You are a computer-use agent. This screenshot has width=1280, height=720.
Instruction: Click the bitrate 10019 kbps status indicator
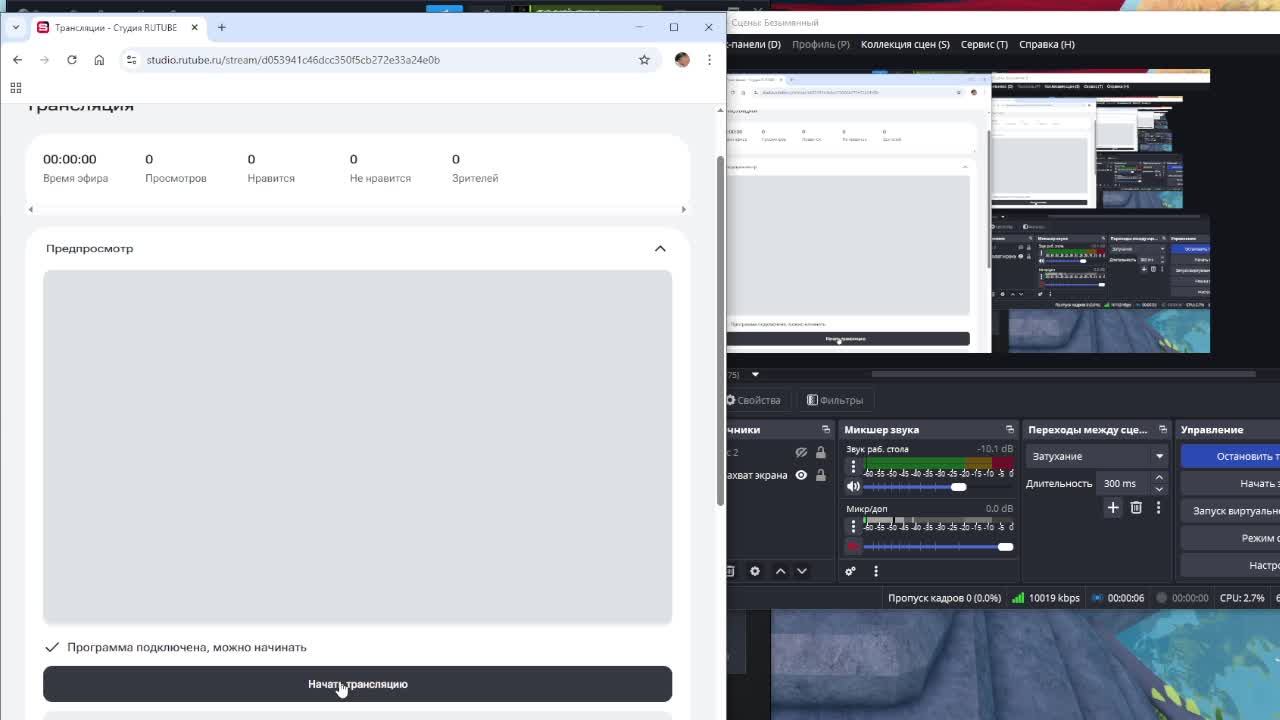pyautogui.click(x=1046, y=598)
